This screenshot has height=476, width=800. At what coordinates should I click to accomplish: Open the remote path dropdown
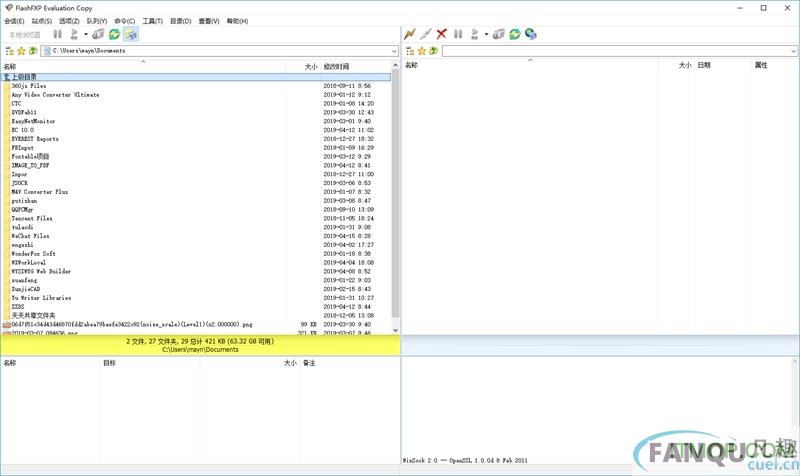coord(793,51)
